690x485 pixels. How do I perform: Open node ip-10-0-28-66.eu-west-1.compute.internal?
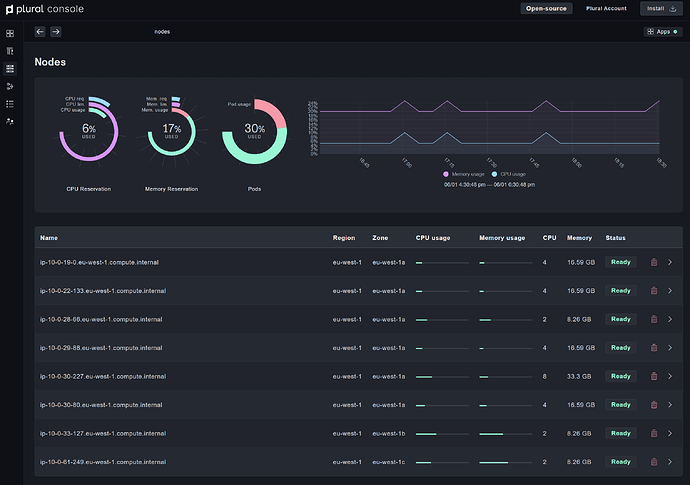point(99,319)
